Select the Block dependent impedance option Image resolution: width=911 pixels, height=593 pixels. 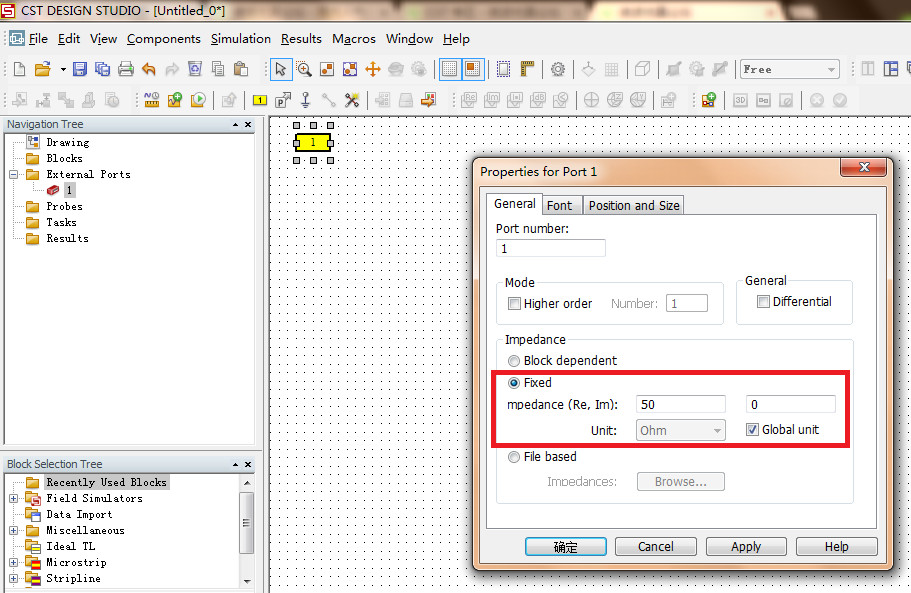[x=514, y=361]
